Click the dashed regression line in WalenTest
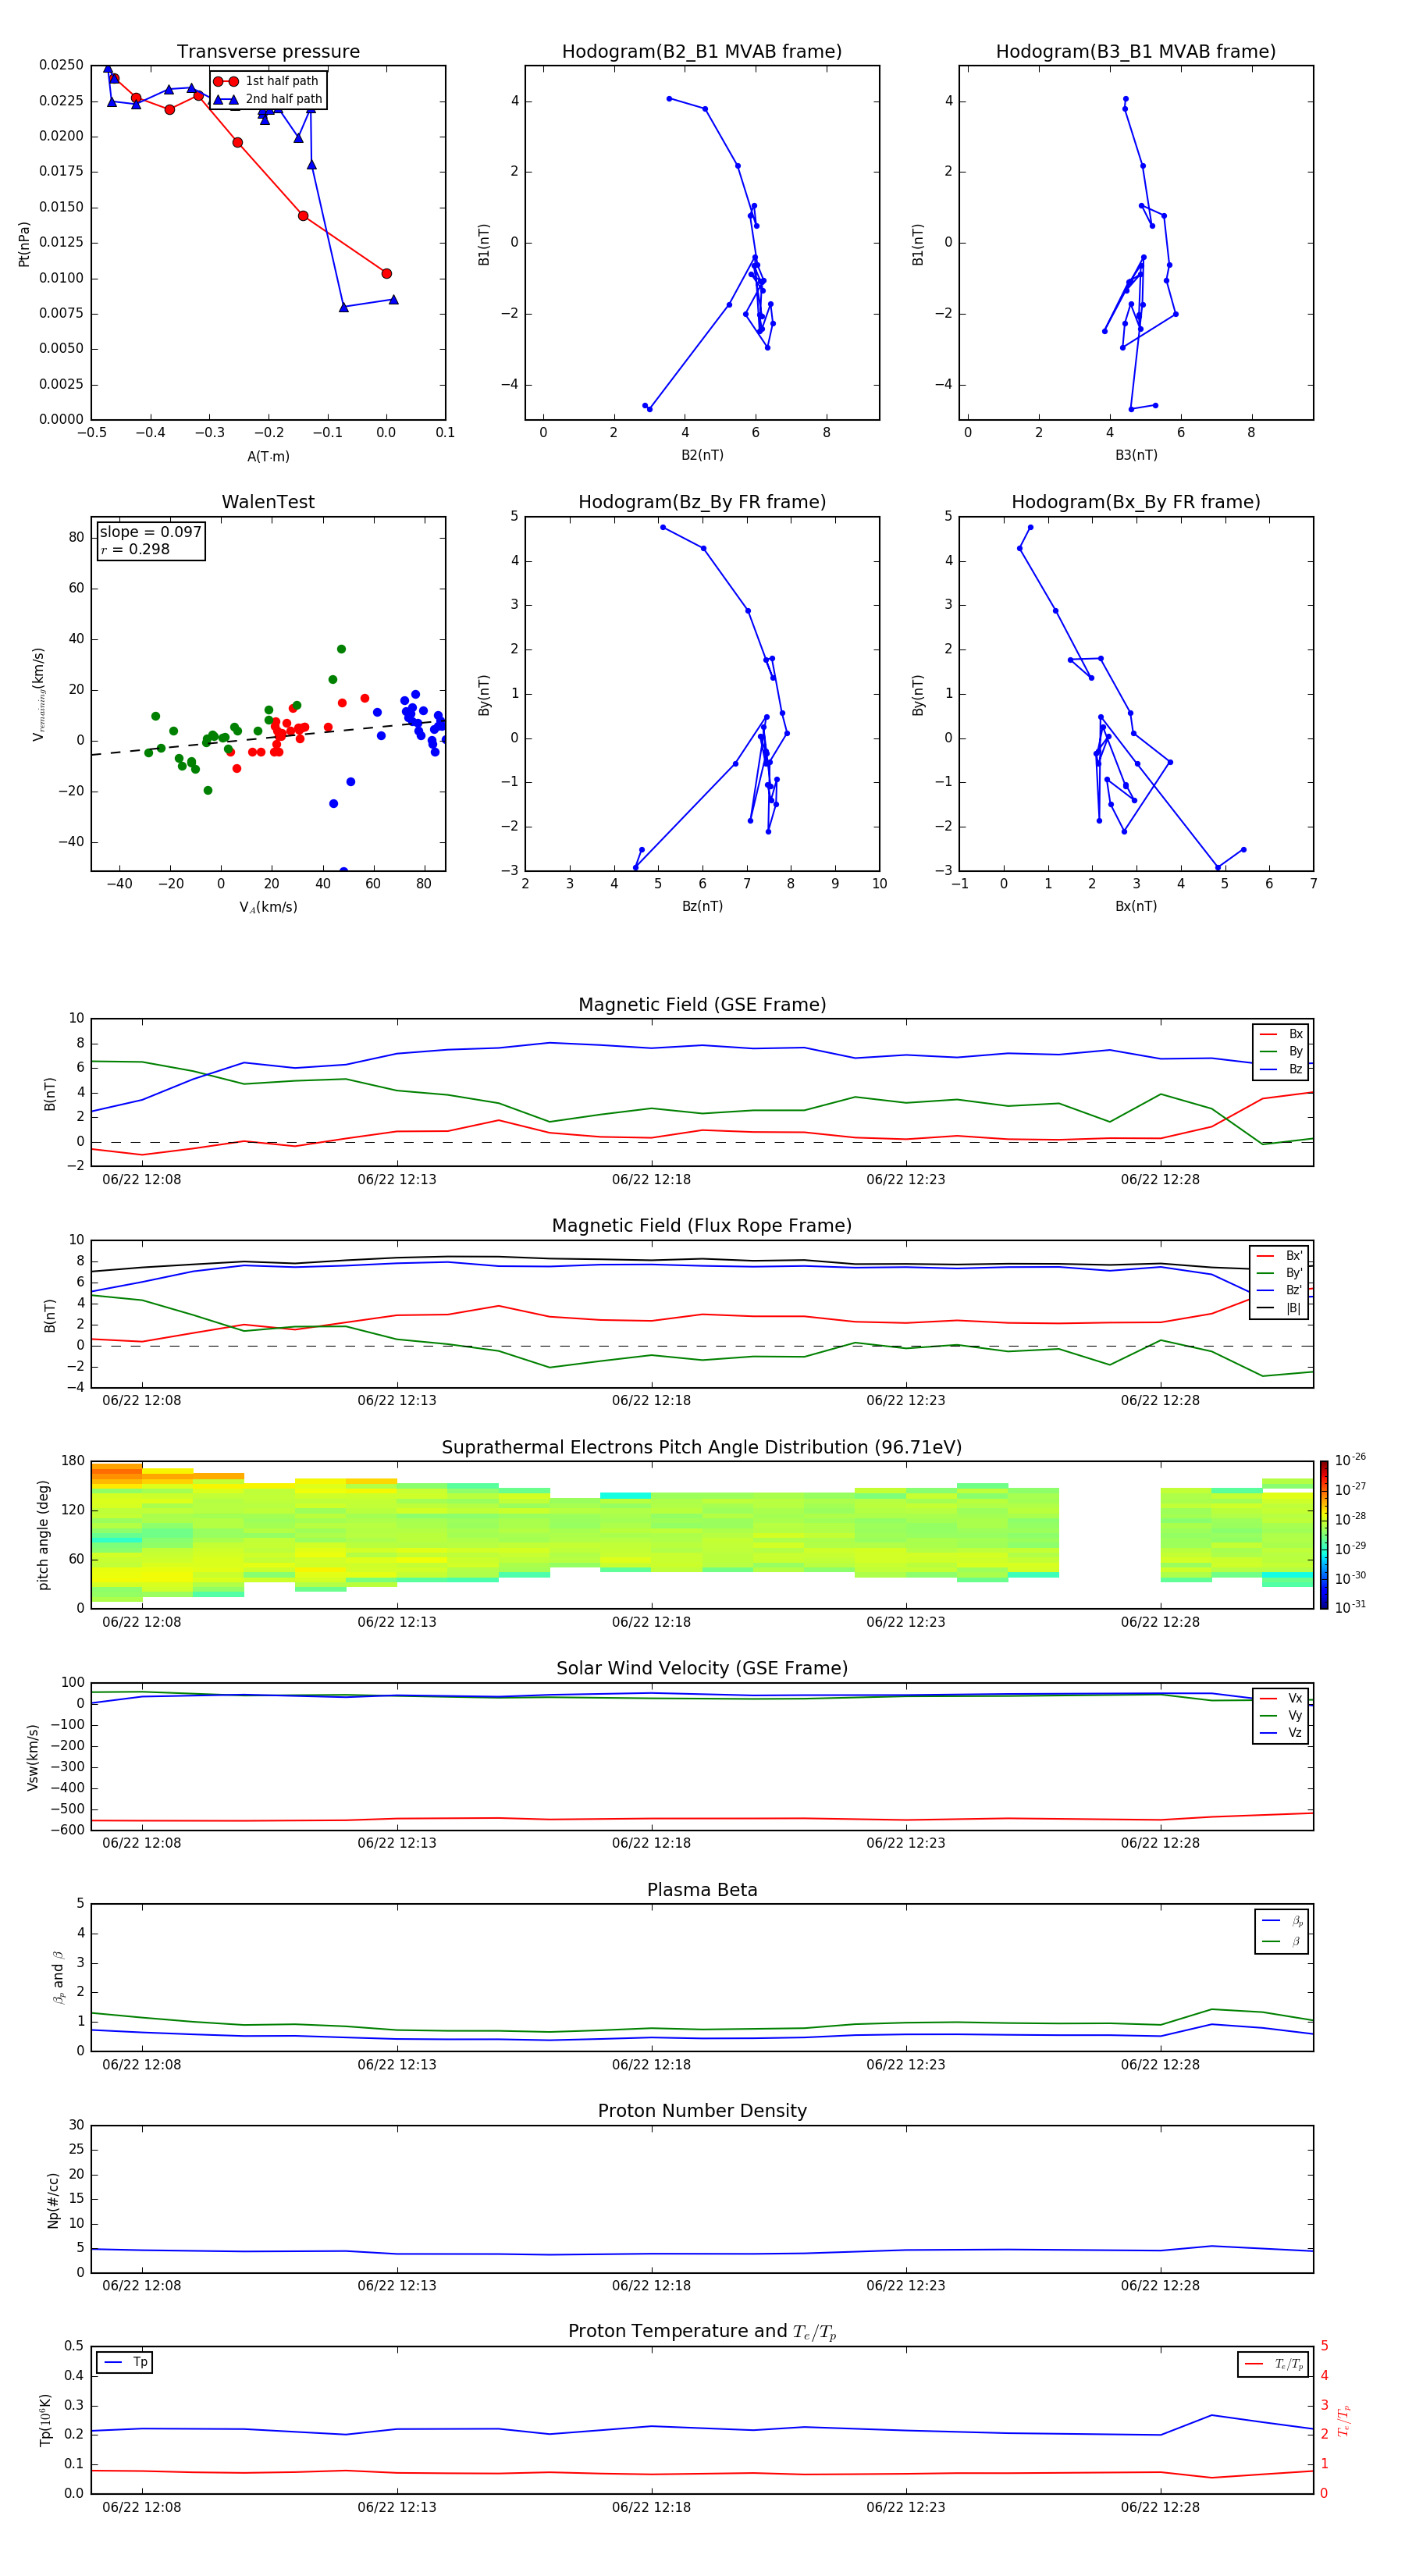Screen dimensions: 1405x2576 (268, 737)
